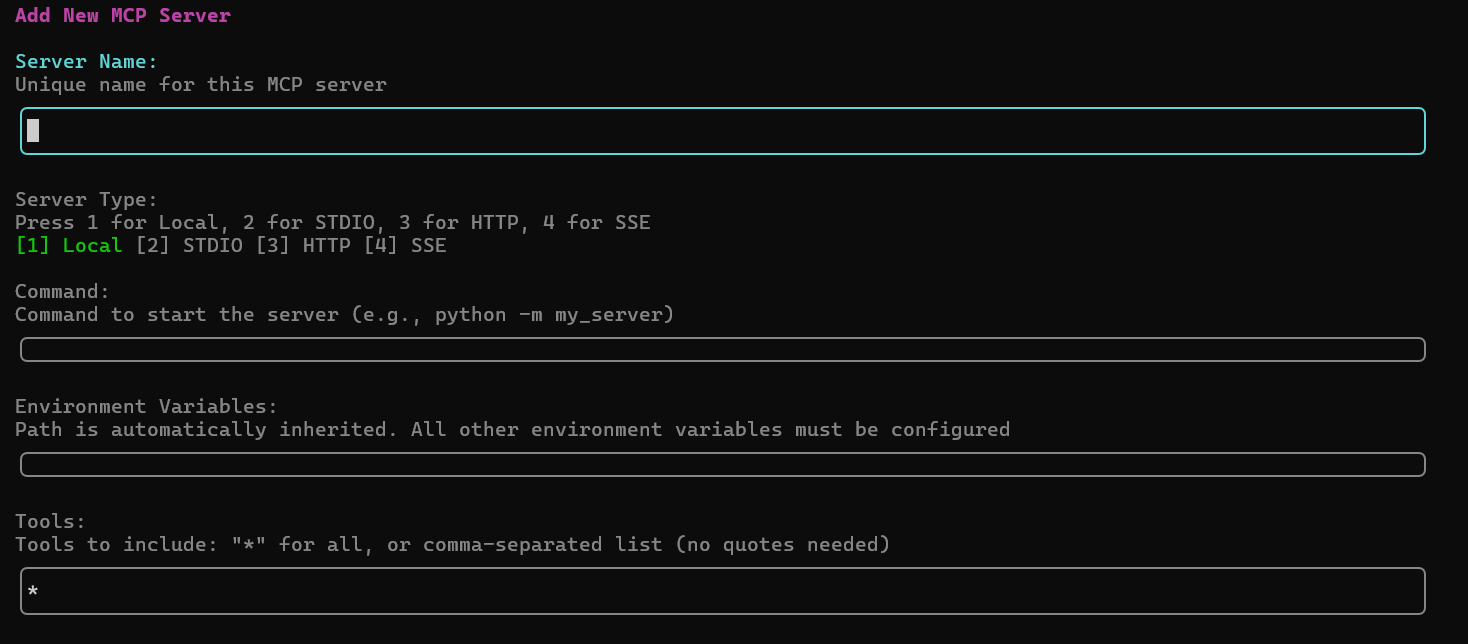
Task: Switch server type to [3] HTTP
Action: click(x=303, y=246)
